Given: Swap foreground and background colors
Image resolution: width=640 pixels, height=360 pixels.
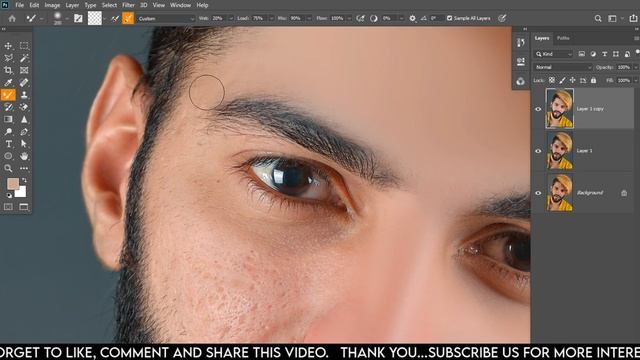Looking at the screenshot, I should point(24,180).
